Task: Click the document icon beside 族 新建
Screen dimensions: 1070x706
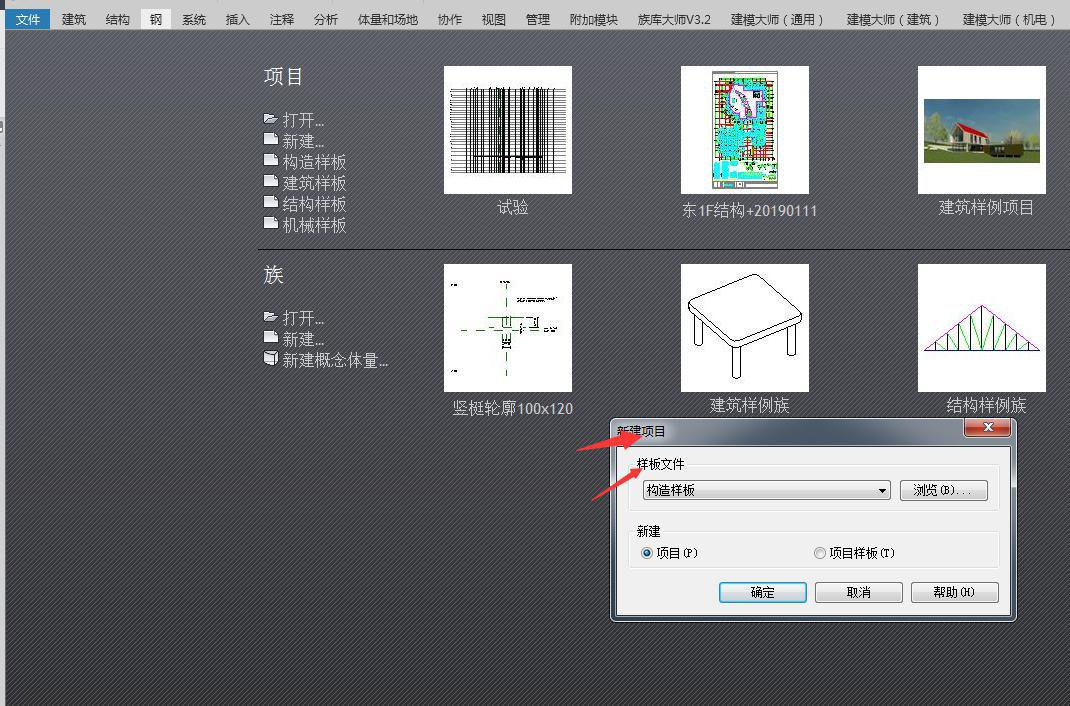Action: pyautogui.click(x=270, y=337)
